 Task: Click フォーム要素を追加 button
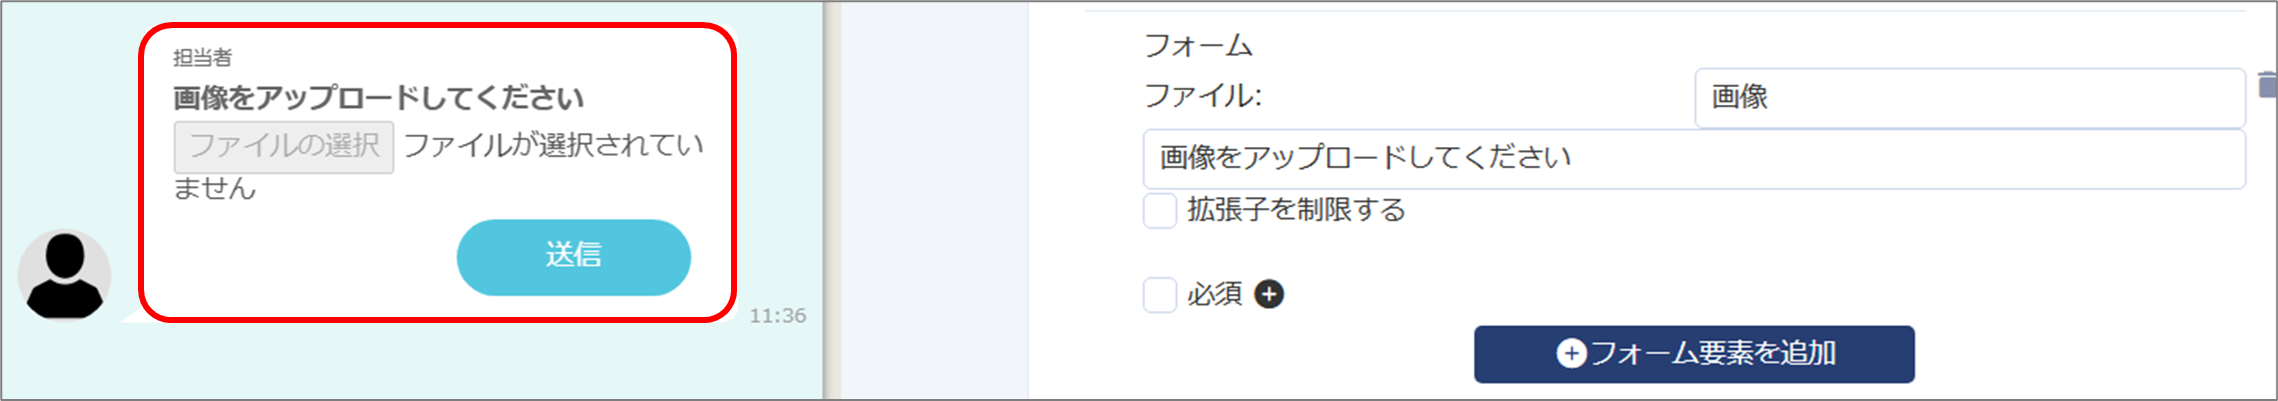coord(1694,354)
